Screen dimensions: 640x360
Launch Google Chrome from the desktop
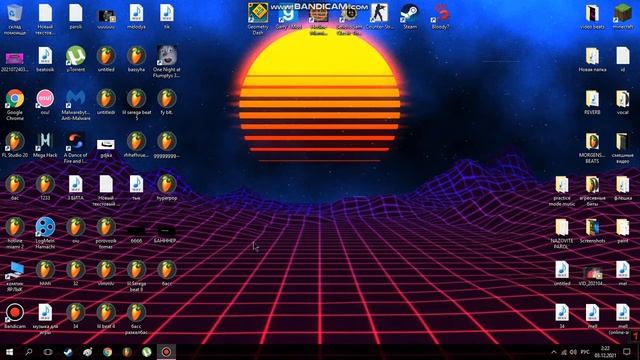[15, 104]
